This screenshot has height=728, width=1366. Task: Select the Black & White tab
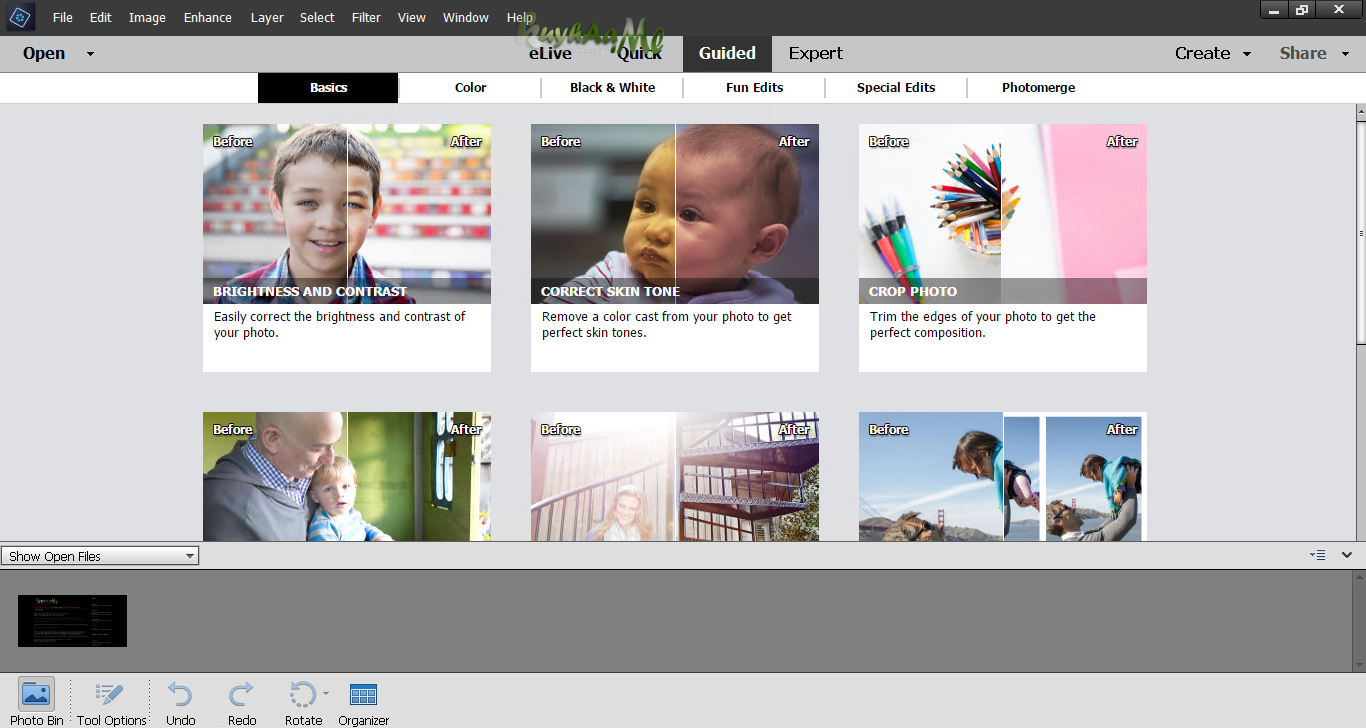tap(612, 87)
